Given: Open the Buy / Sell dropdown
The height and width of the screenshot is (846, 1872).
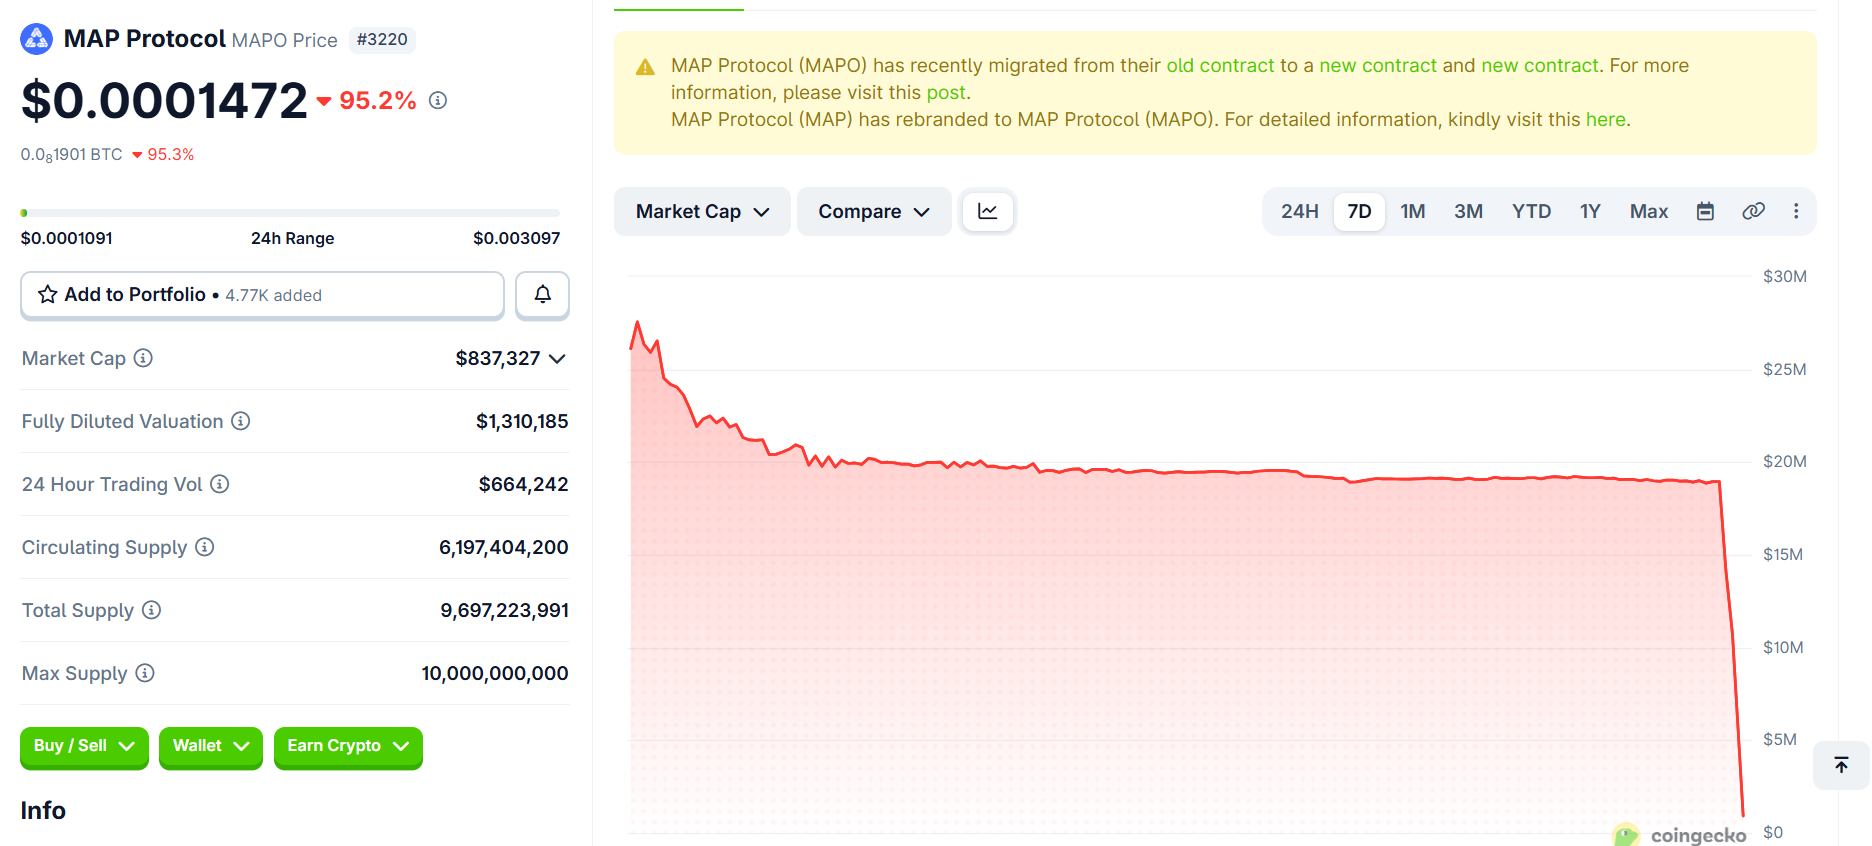Looking at the screenshot, I should coord(84,746).
